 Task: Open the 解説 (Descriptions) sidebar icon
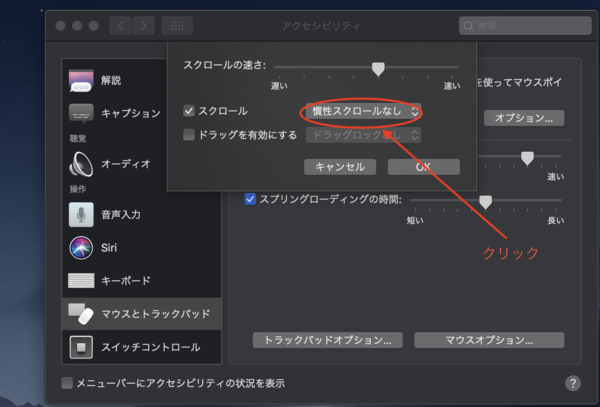click(x=81, y=81)
